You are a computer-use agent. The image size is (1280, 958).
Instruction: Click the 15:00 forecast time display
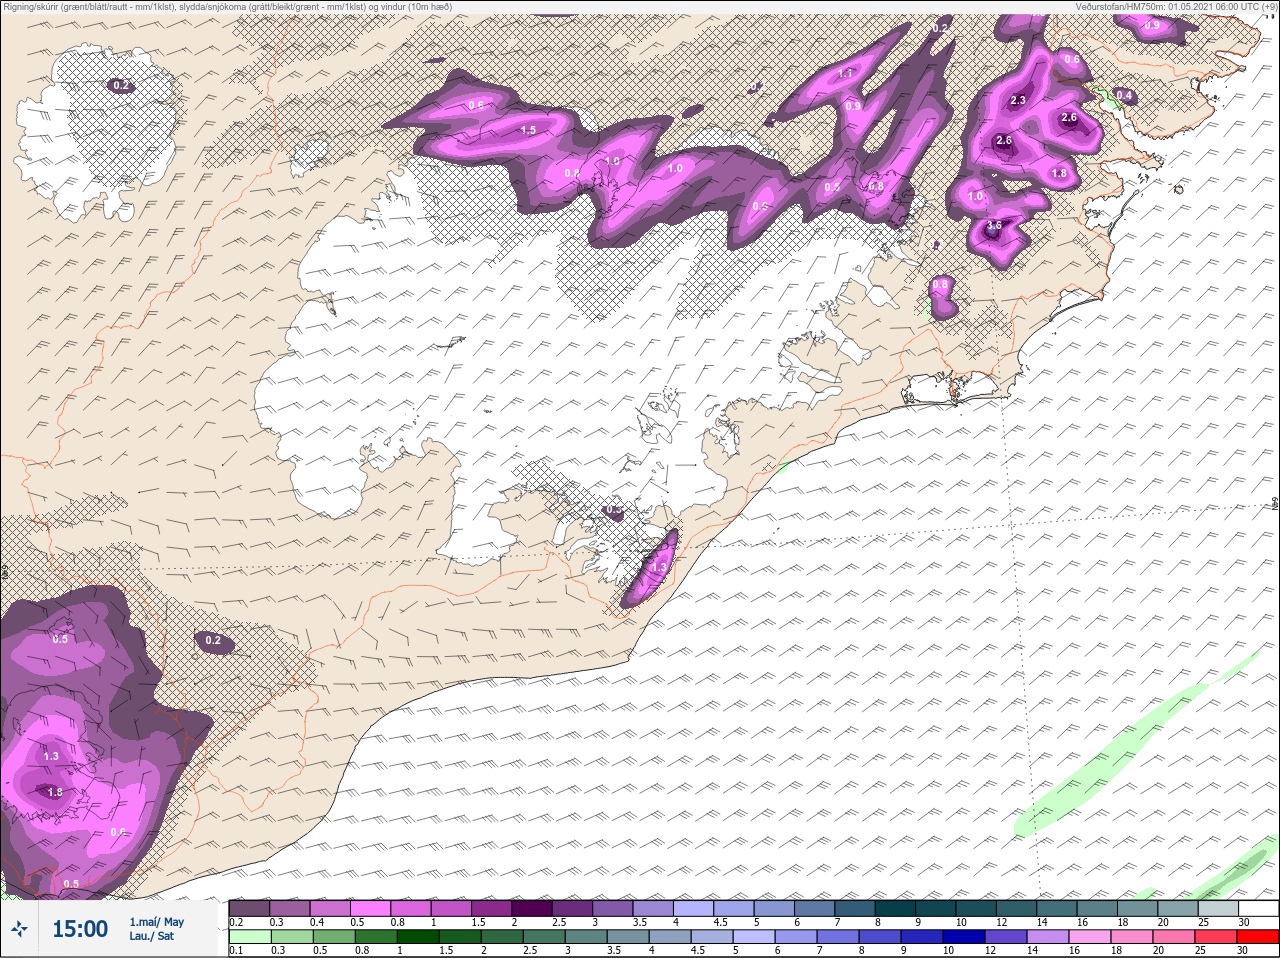pyautogui.click(x=80, y=929)
